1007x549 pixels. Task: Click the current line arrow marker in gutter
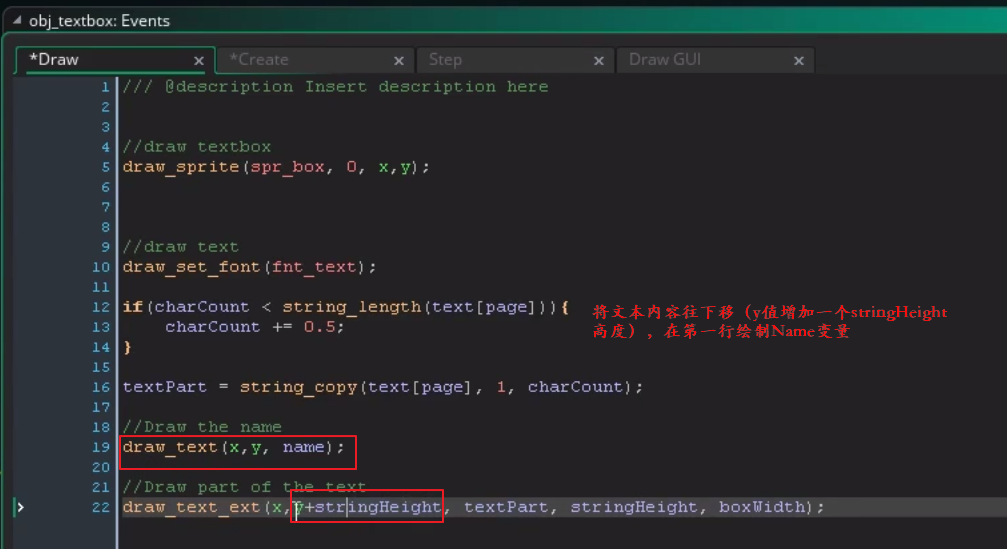point(21,507)
